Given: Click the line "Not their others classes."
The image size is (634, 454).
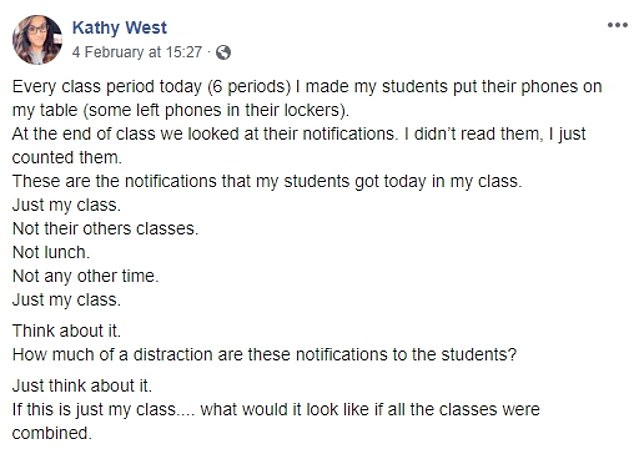Looking at the screenshot, I should coord(105,229).
